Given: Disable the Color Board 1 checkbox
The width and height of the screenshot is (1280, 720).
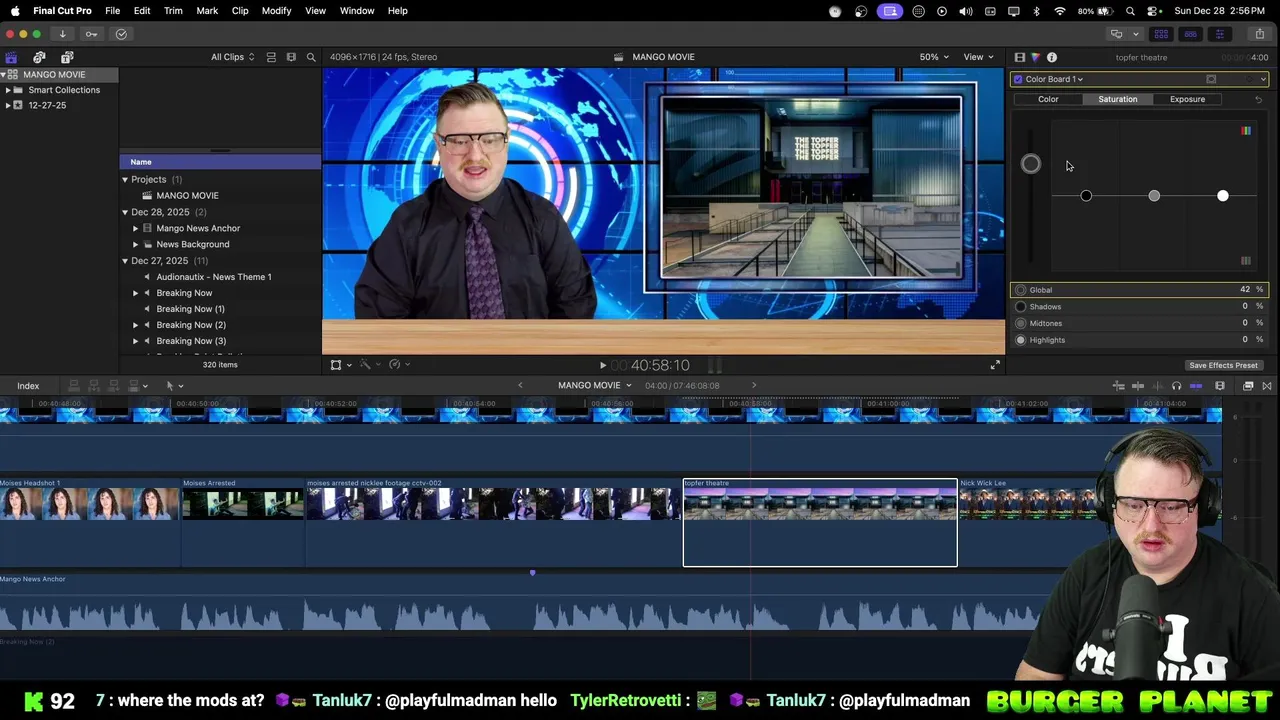Looking at the screenshot, I should (x=1018, y=79).
